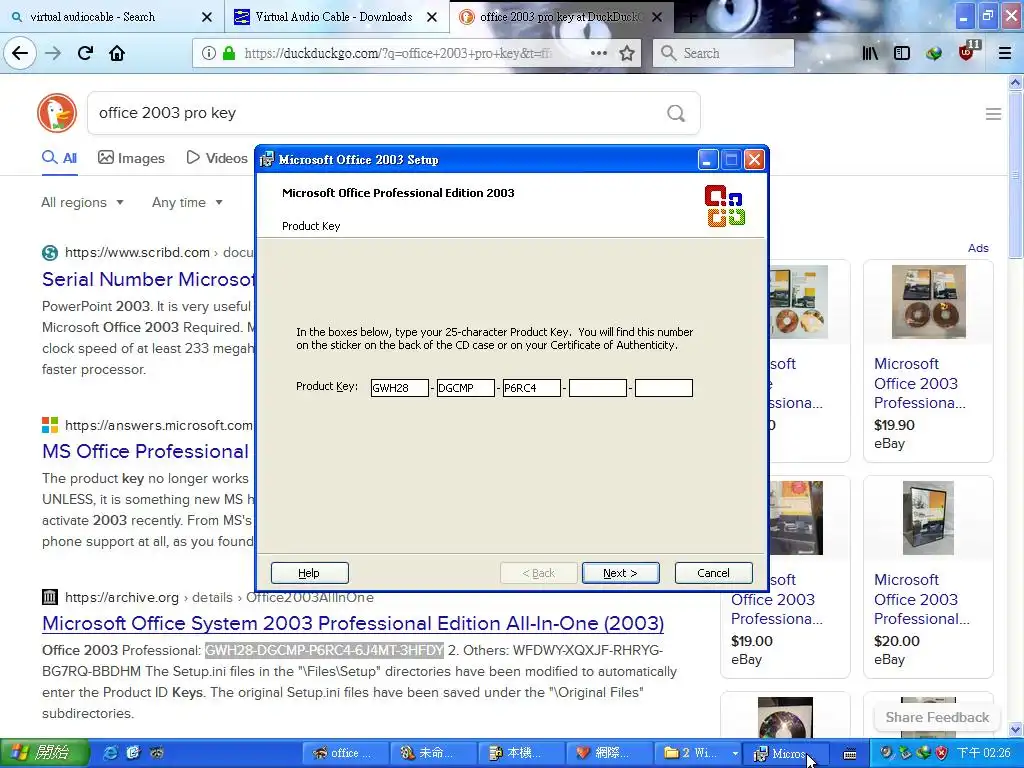Click the DuckDuckGo search magnifier button

point(676,113)
